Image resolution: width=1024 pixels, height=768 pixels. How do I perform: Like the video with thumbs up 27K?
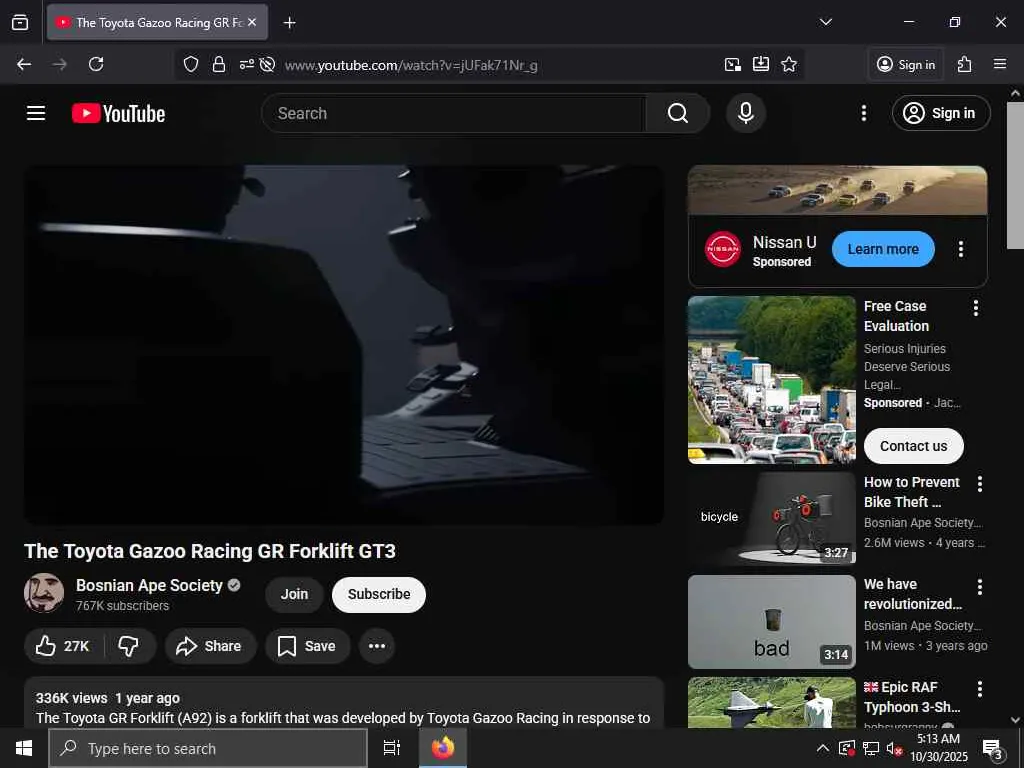[x=63, y=646]
